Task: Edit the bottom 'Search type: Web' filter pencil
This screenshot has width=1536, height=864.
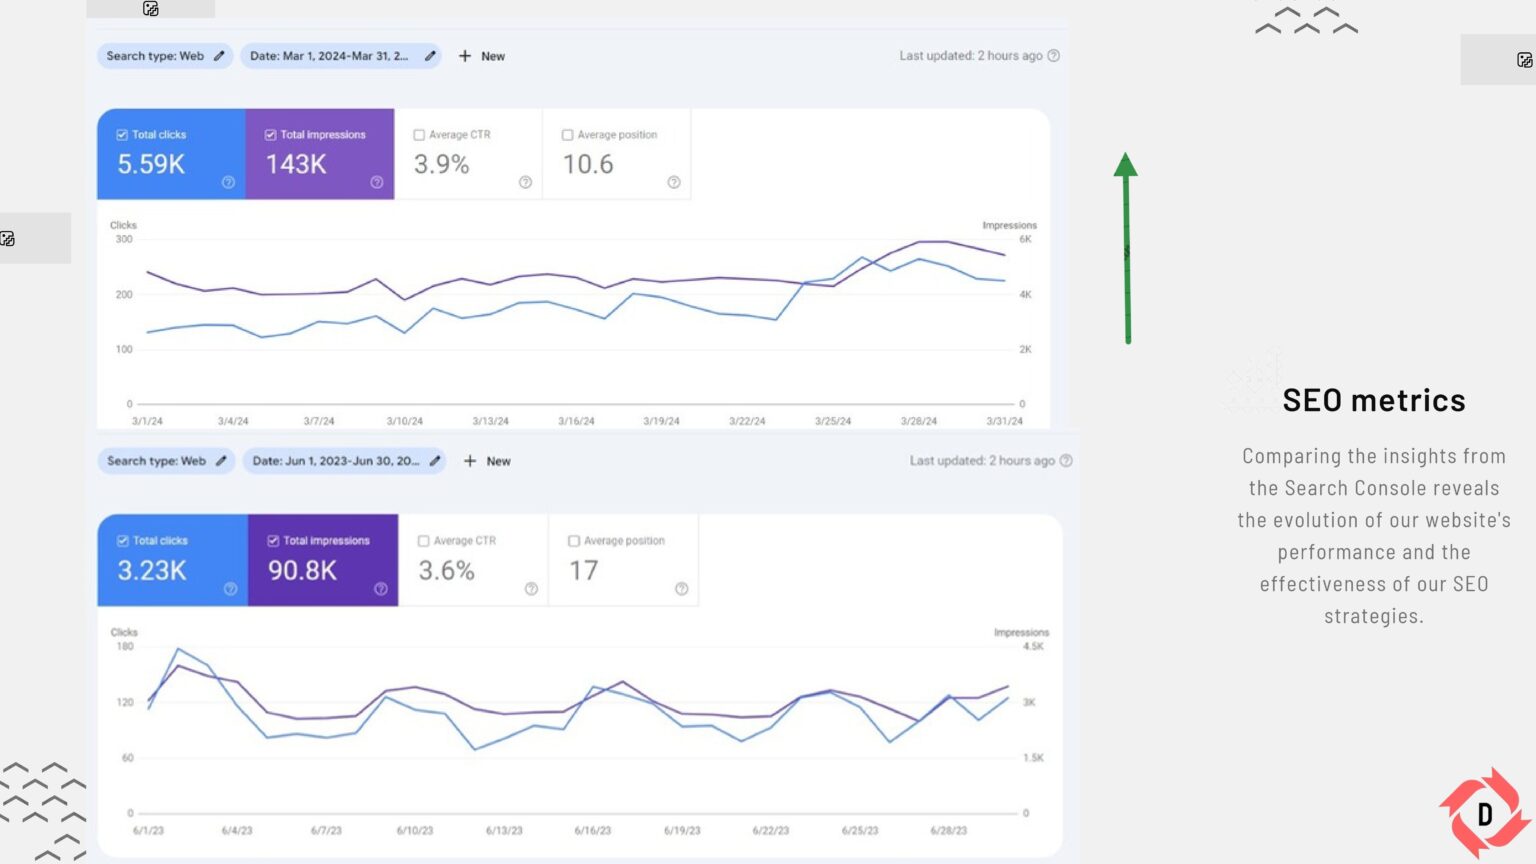Action: [x=221, y=461]
